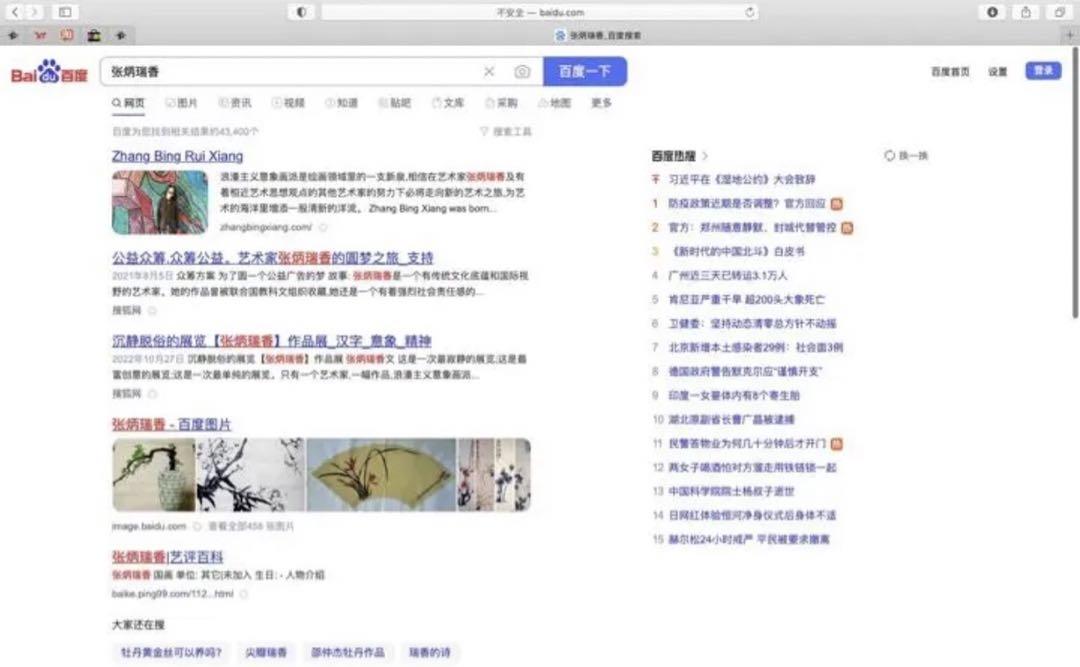Image resolution: width=1080 pixels, height=667 pixels.
Task: Open the 肯尼亚严重干旱 hot topic
Action: (x=746, y=300)
